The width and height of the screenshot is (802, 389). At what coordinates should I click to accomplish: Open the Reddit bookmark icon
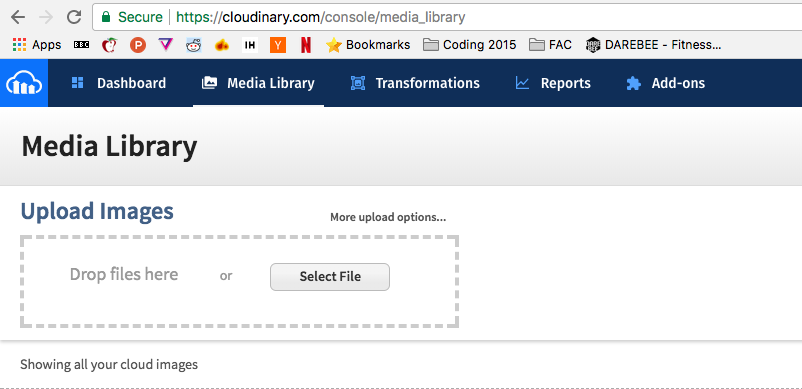pos(193,45)
